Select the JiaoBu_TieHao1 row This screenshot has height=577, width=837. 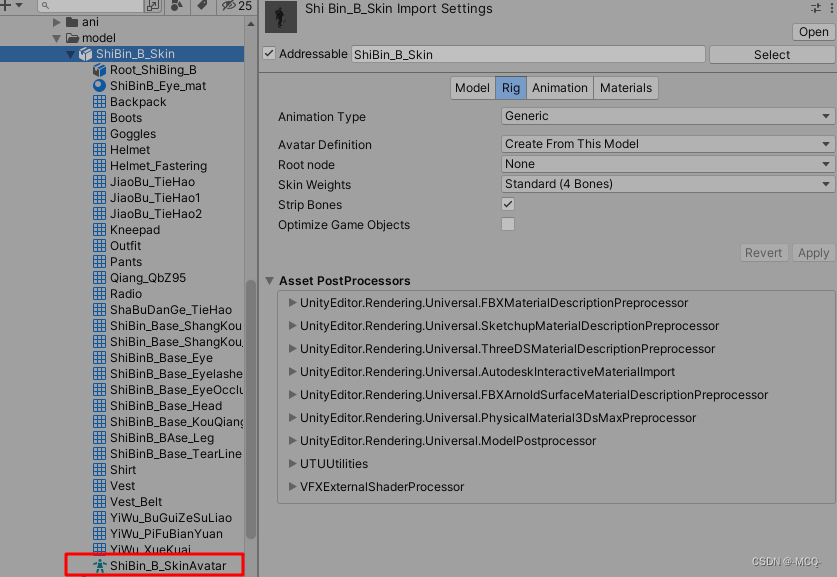tap(122, 198)
